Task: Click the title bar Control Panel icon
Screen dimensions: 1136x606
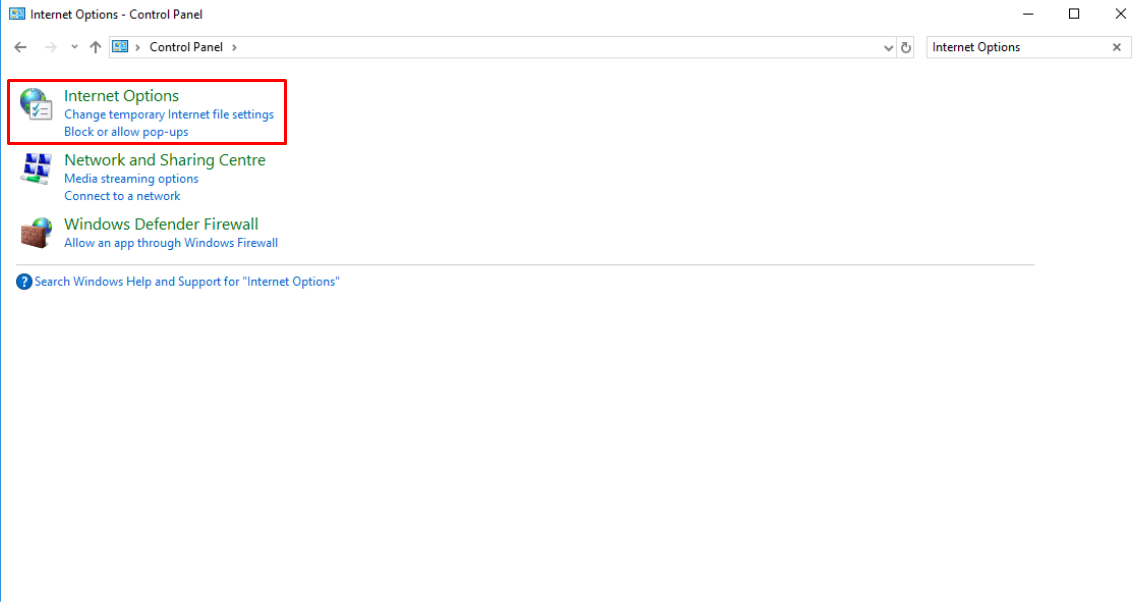Action: point(17,14)
